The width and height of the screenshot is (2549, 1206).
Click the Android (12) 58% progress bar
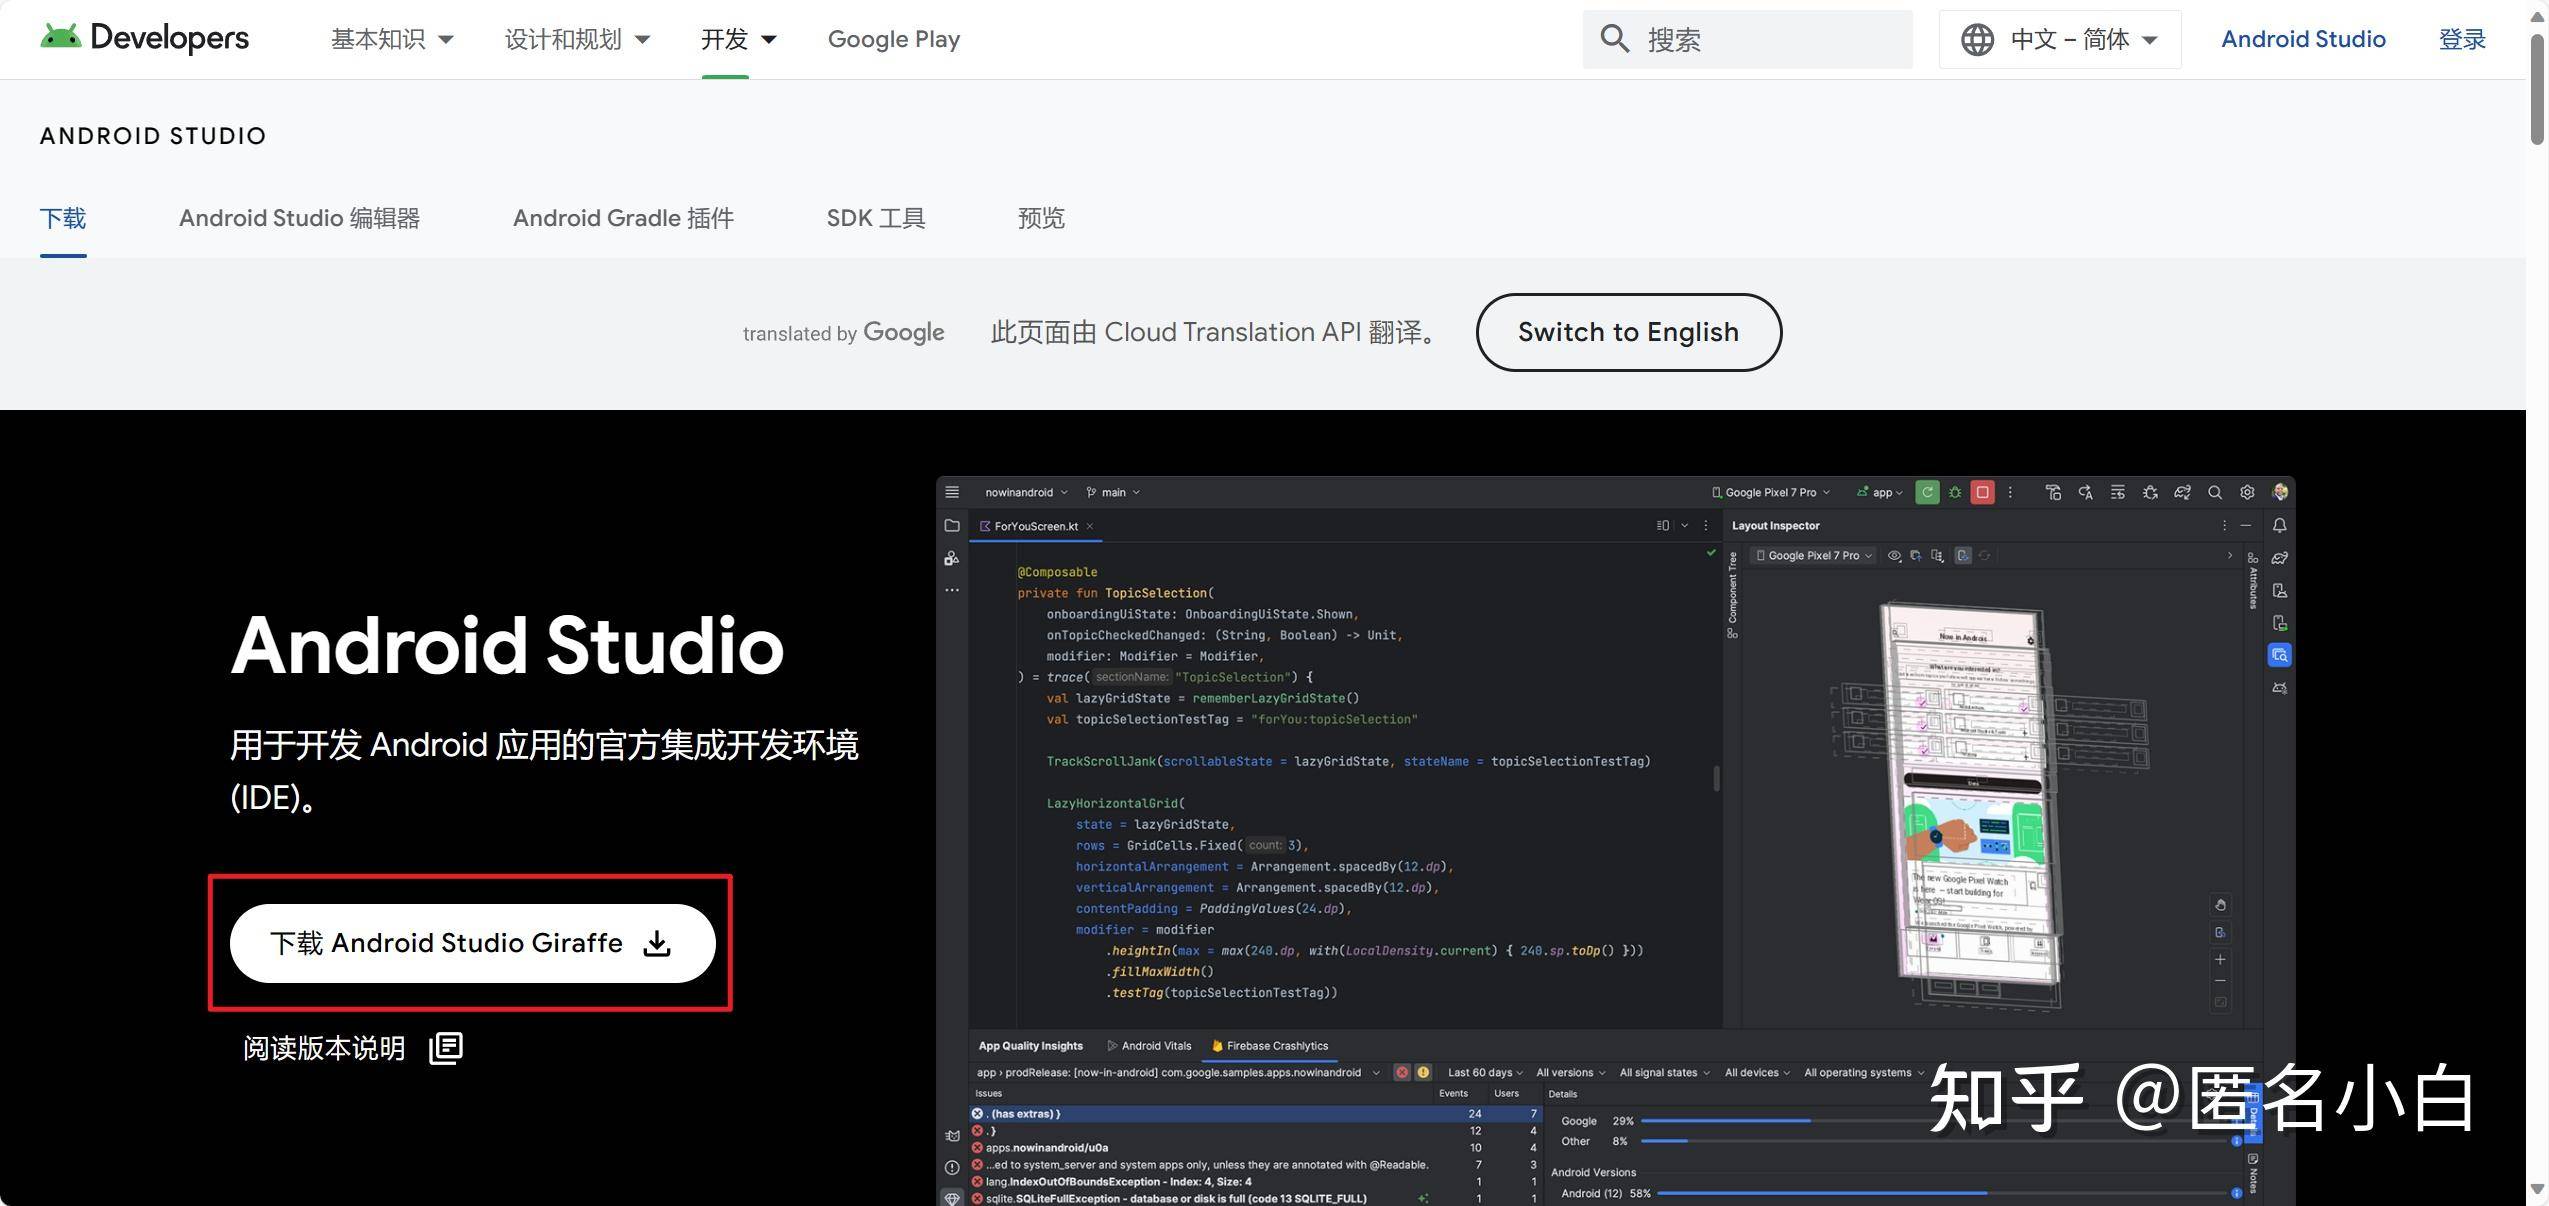click(1942, 1193)
